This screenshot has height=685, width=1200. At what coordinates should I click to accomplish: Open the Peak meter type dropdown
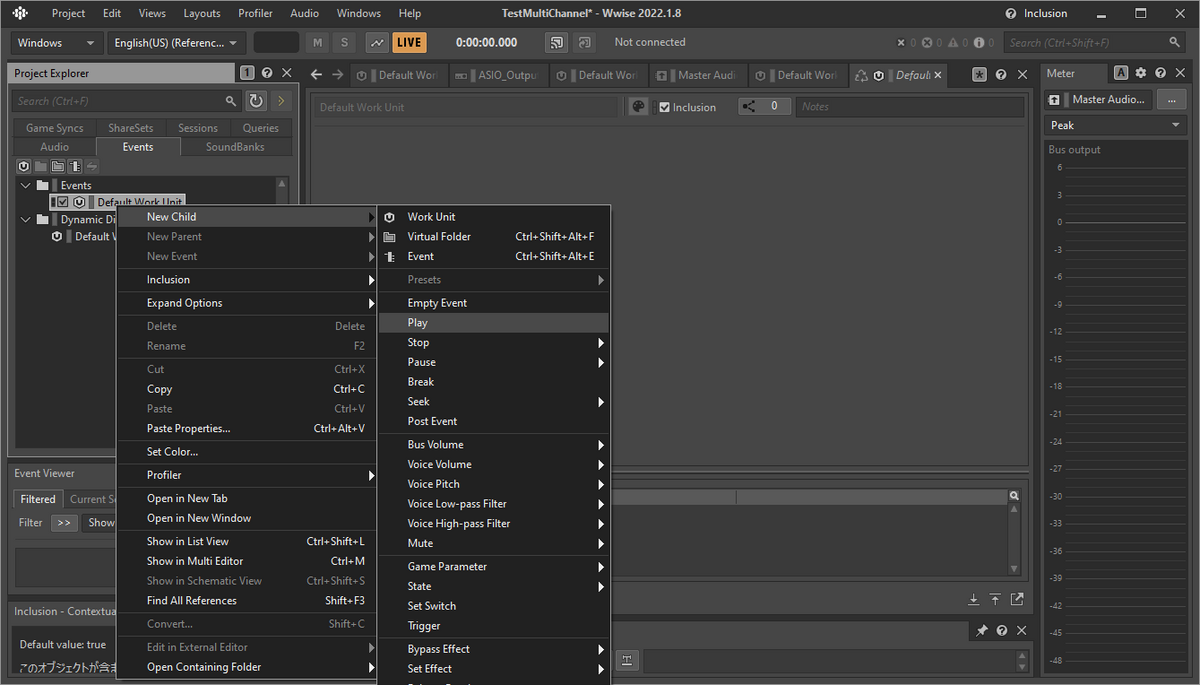coord(1116,125)
